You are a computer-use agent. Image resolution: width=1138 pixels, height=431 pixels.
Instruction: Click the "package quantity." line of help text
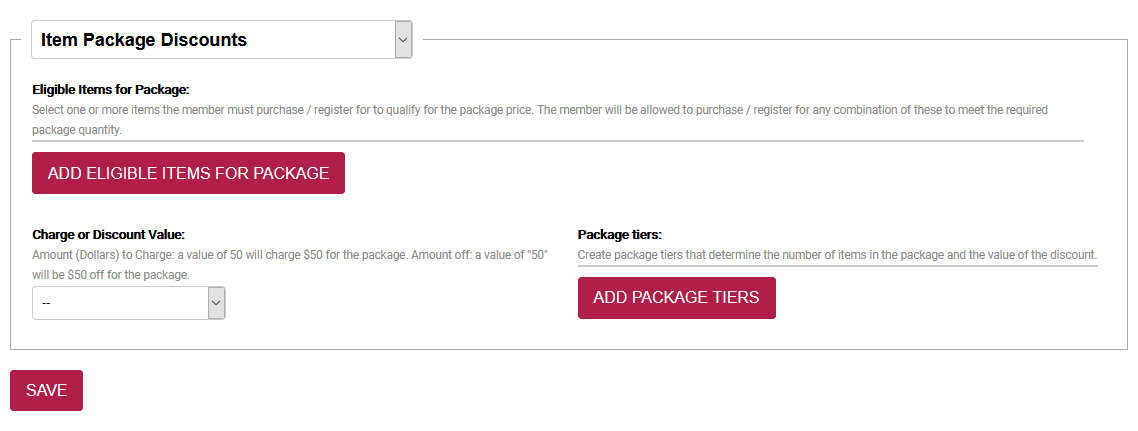(x=76, y=130)
